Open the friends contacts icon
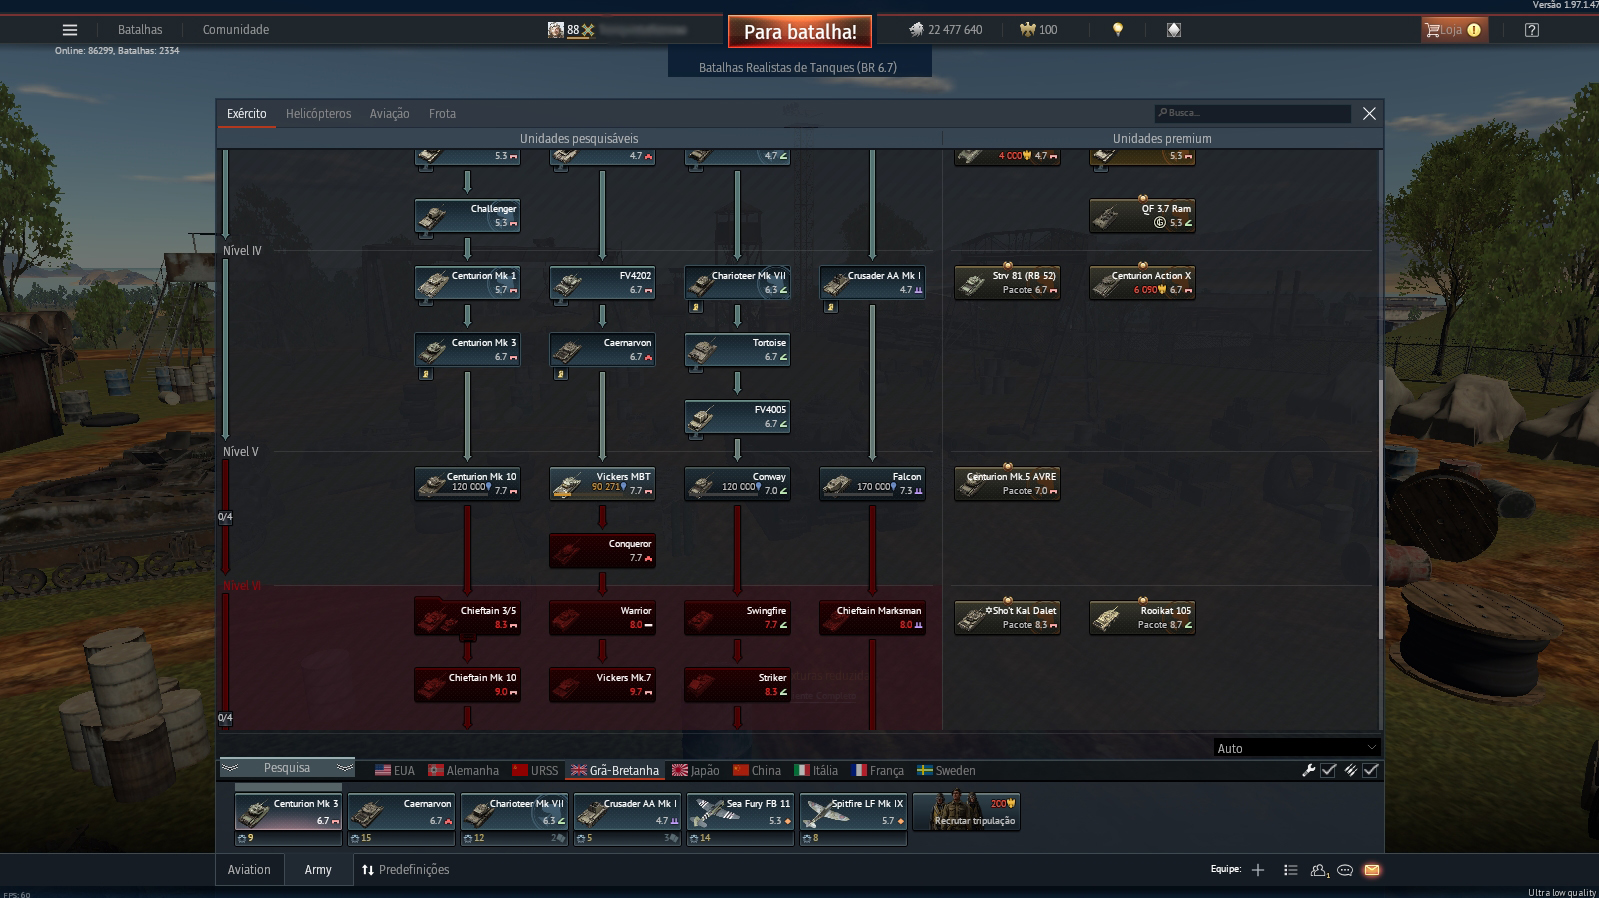 1319,870
